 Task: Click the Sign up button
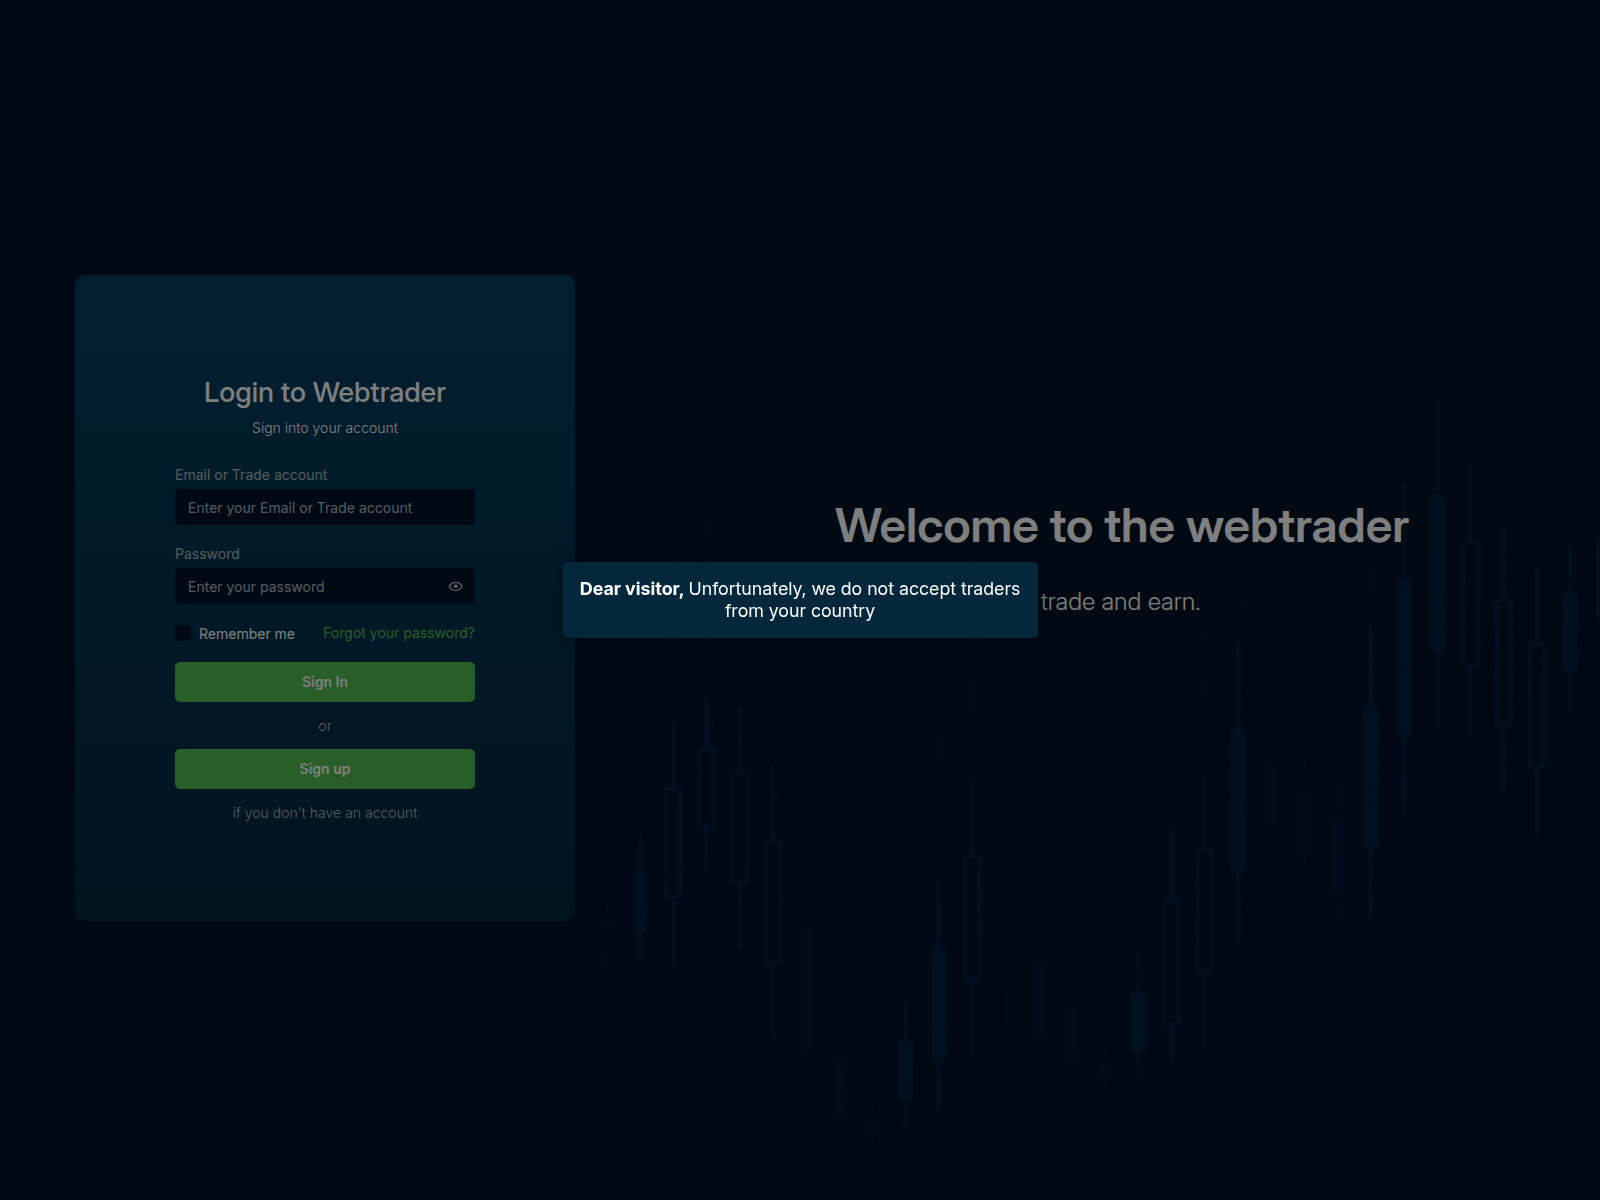325,769
